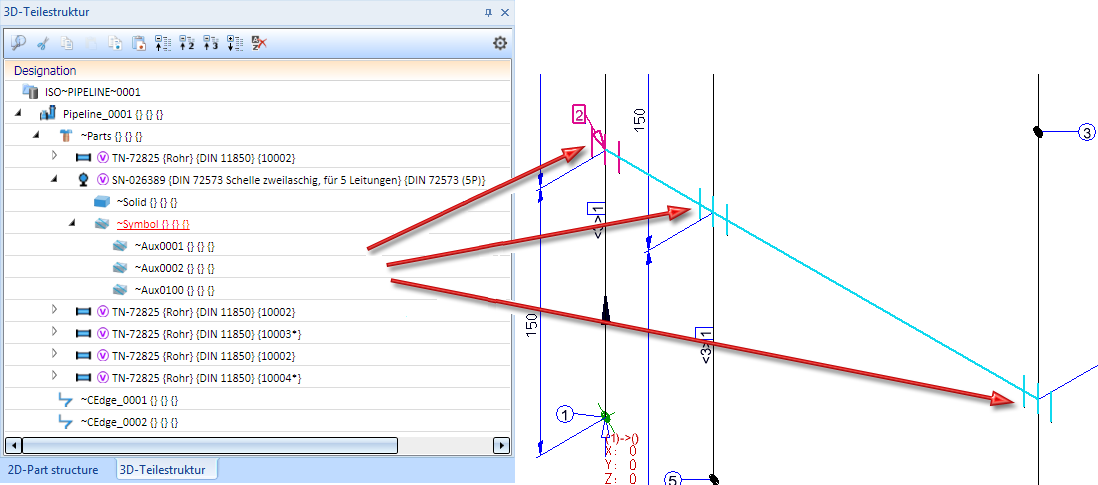Click the ~Aux0100 part icon
The height and width of the screenshot is (485, 1098).
tap(120, 289)
